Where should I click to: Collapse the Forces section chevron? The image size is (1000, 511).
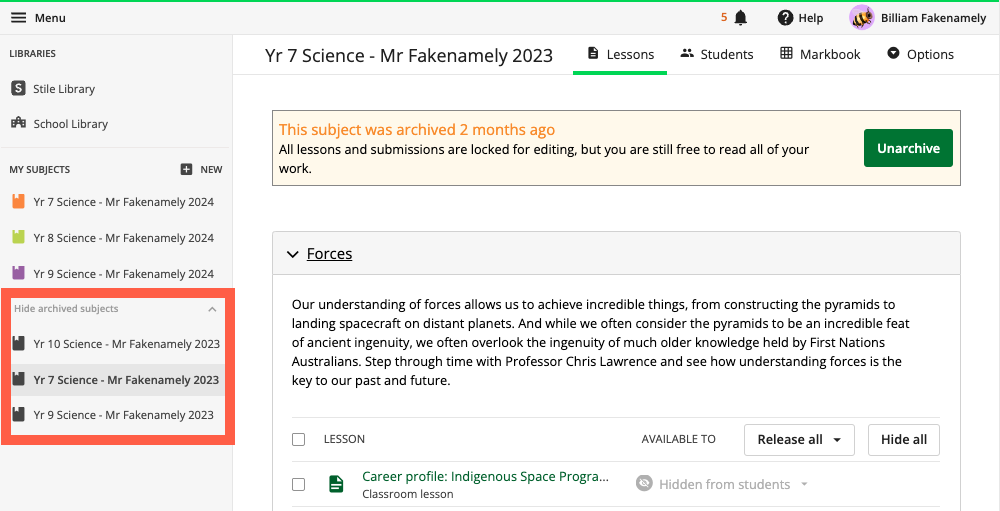coord(293,254)
